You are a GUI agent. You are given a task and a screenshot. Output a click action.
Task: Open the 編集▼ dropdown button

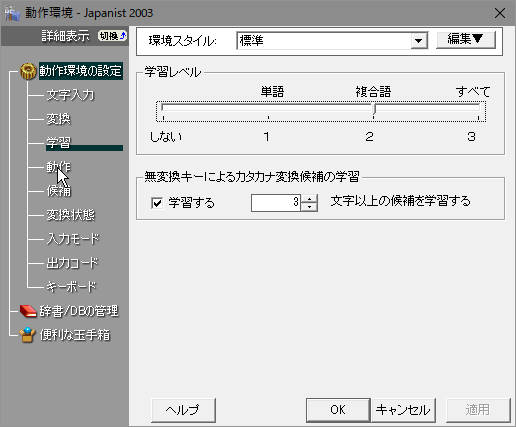[x=466, y=39]
